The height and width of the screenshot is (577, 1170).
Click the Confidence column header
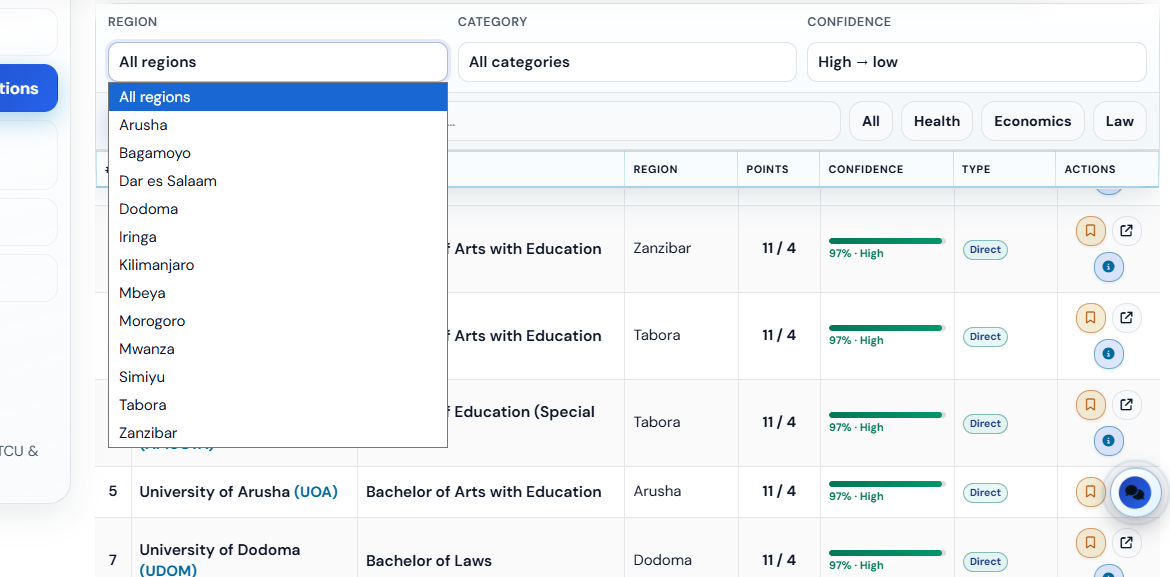pyautogui.click(x=866, y=169)
